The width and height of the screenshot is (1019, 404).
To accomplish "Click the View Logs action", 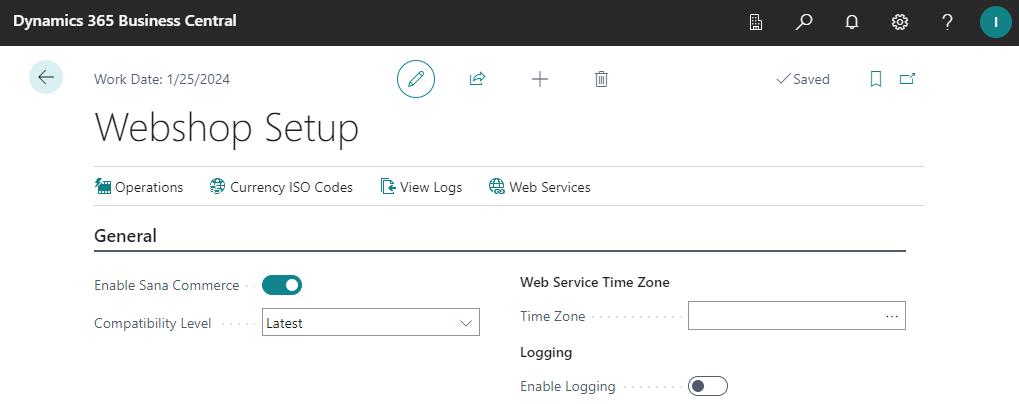I will click(421, 187).
